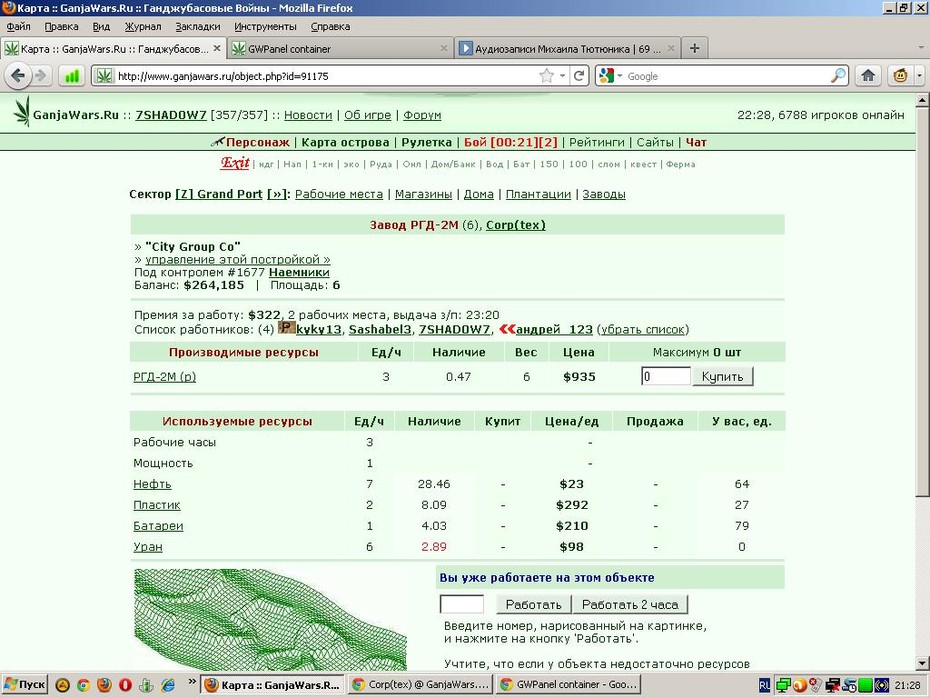
Task: Open worker андрей_123 profile
Action: point(554,329)
